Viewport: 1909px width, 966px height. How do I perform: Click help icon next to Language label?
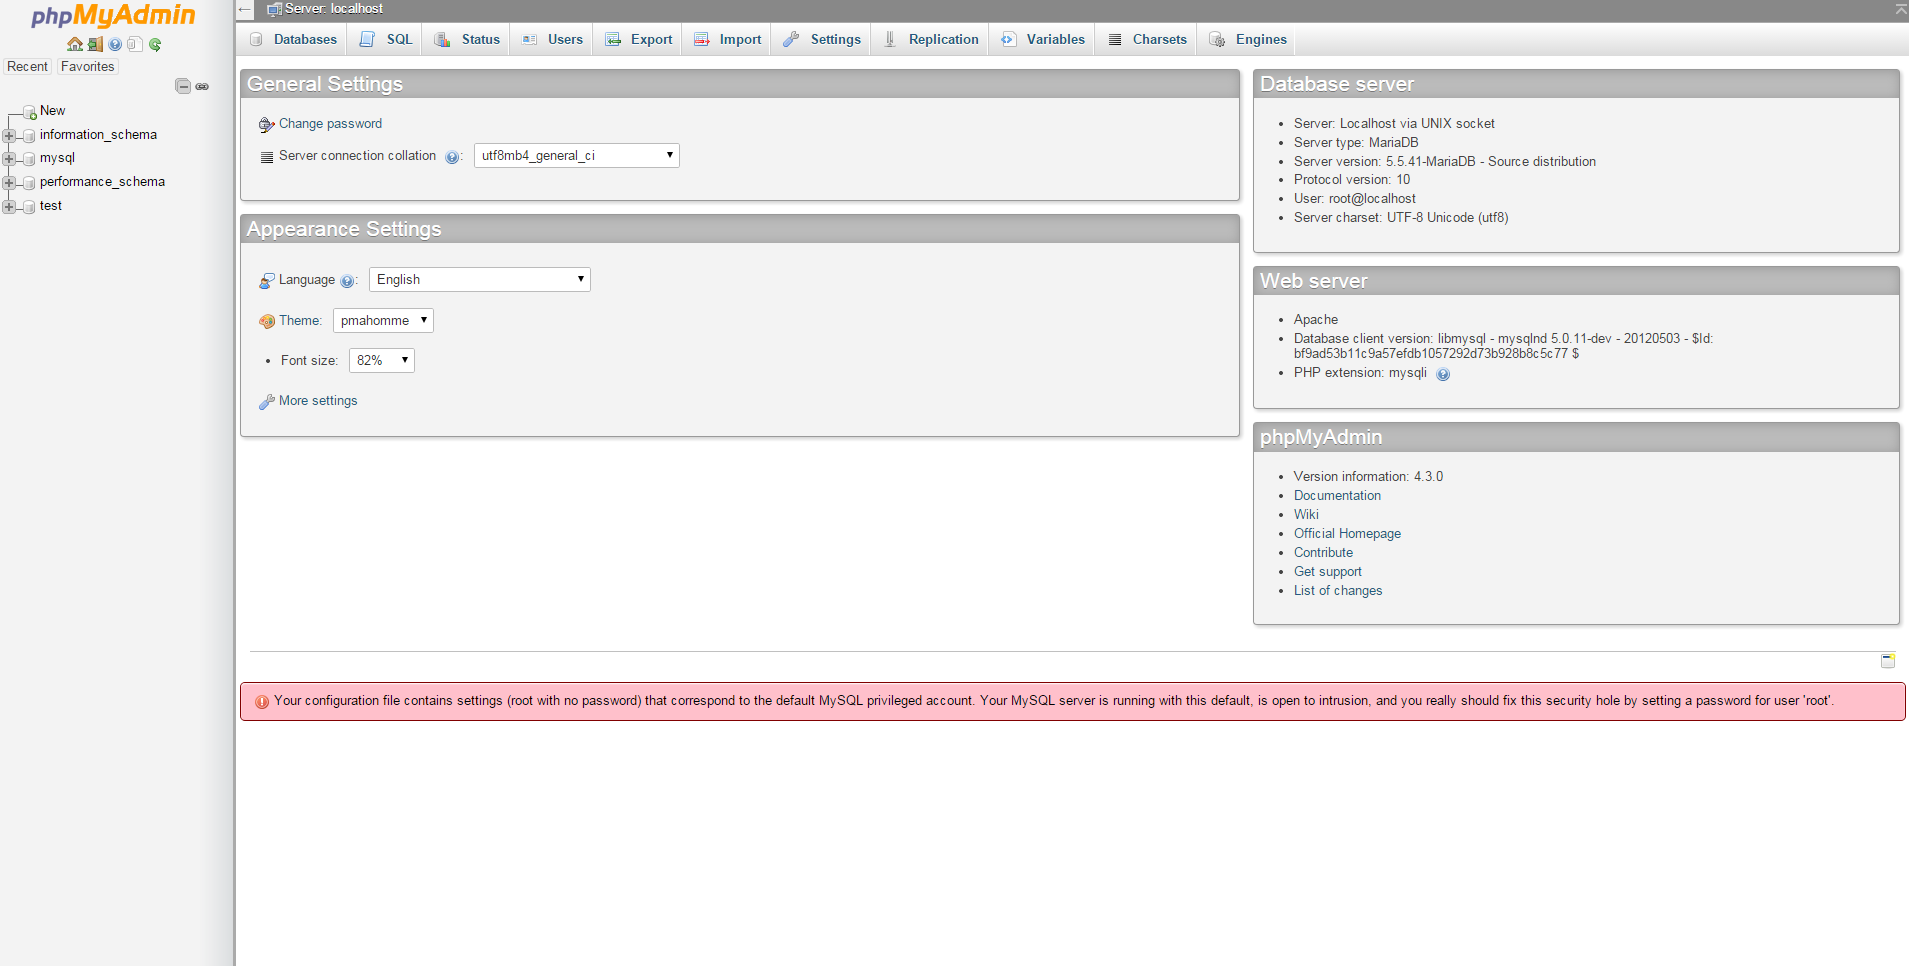tap(347, 281)
